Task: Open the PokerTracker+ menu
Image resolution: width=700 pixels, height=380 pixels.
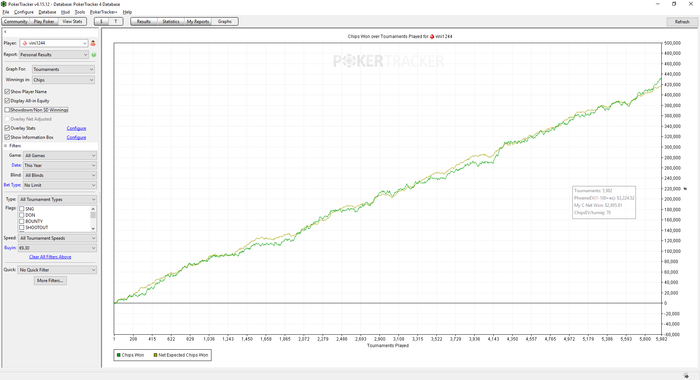Action: (x=104, y=12)
